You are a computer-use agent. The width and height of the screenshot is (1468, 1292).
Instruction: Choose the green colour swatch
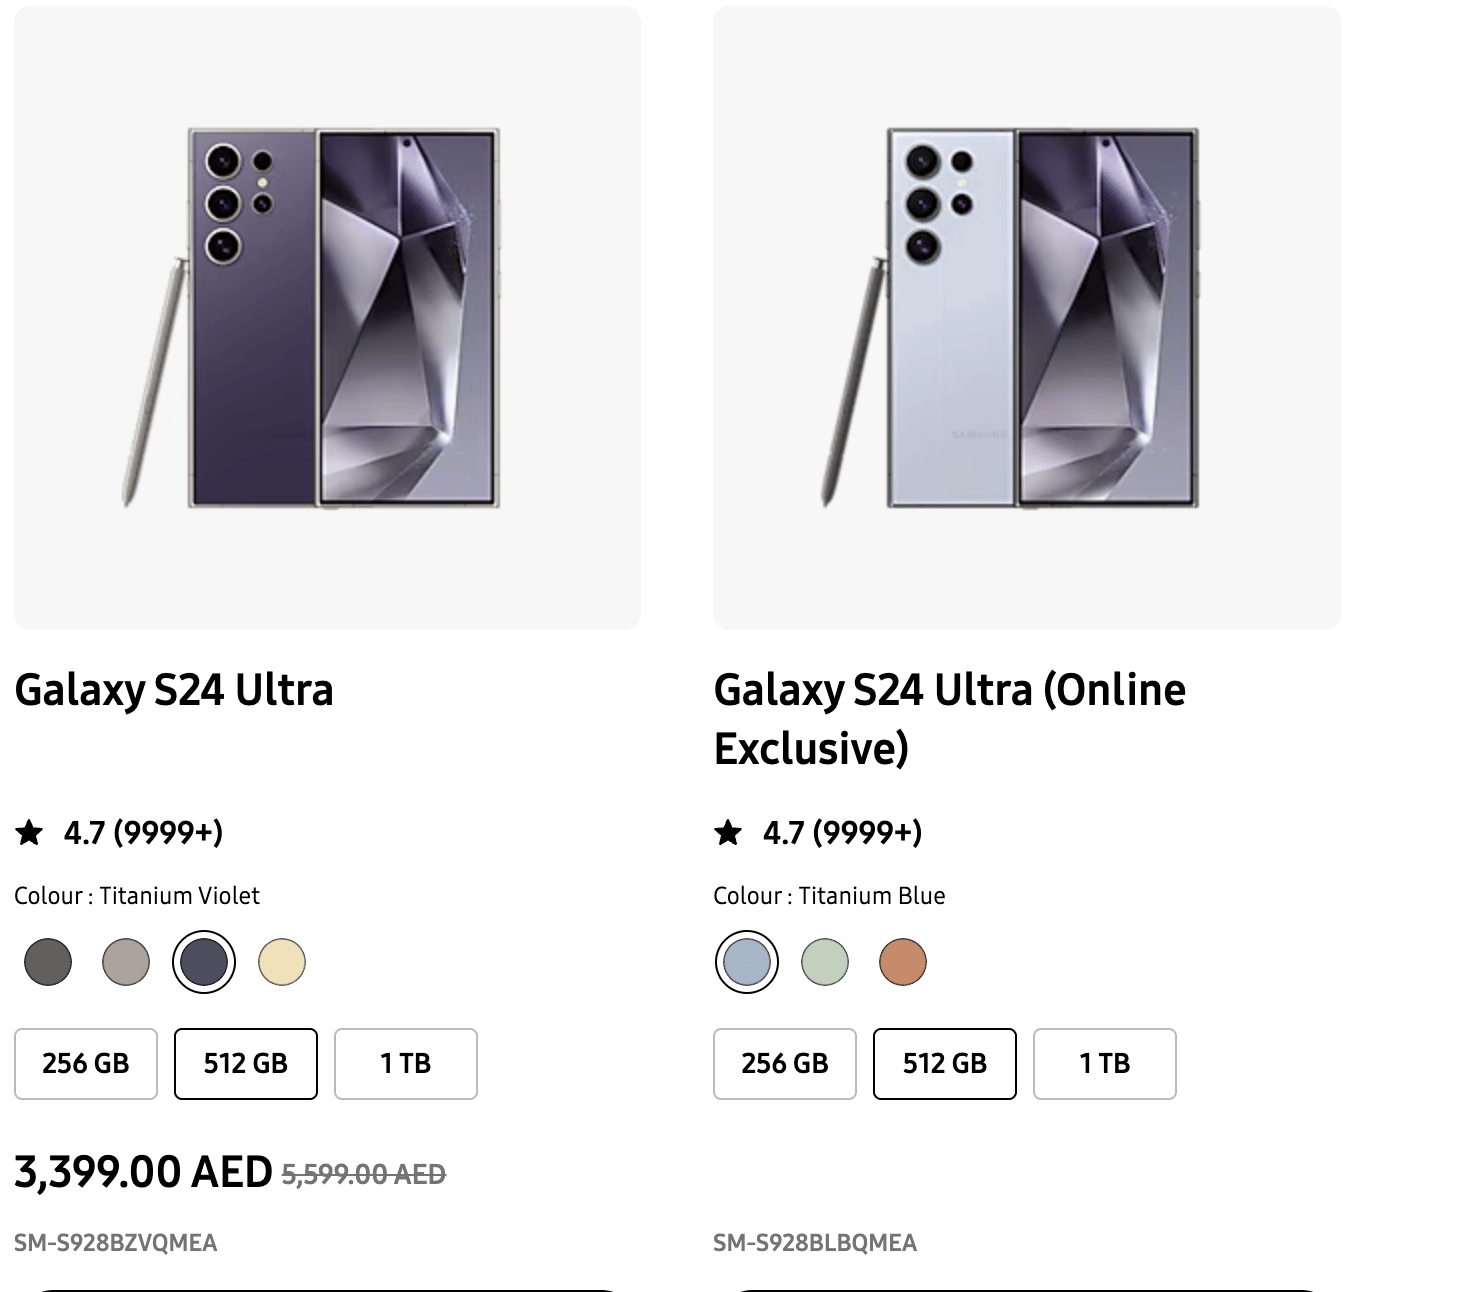pyautogui.click(x=825, y=962)
